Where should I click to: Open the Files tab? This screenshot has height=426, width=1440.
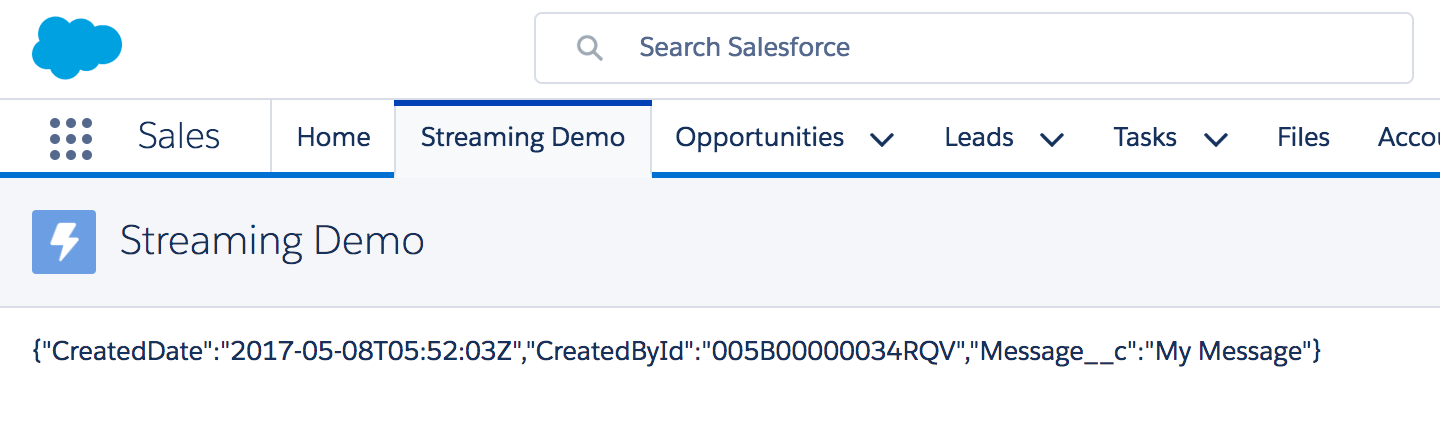[x=1303, y=137]
